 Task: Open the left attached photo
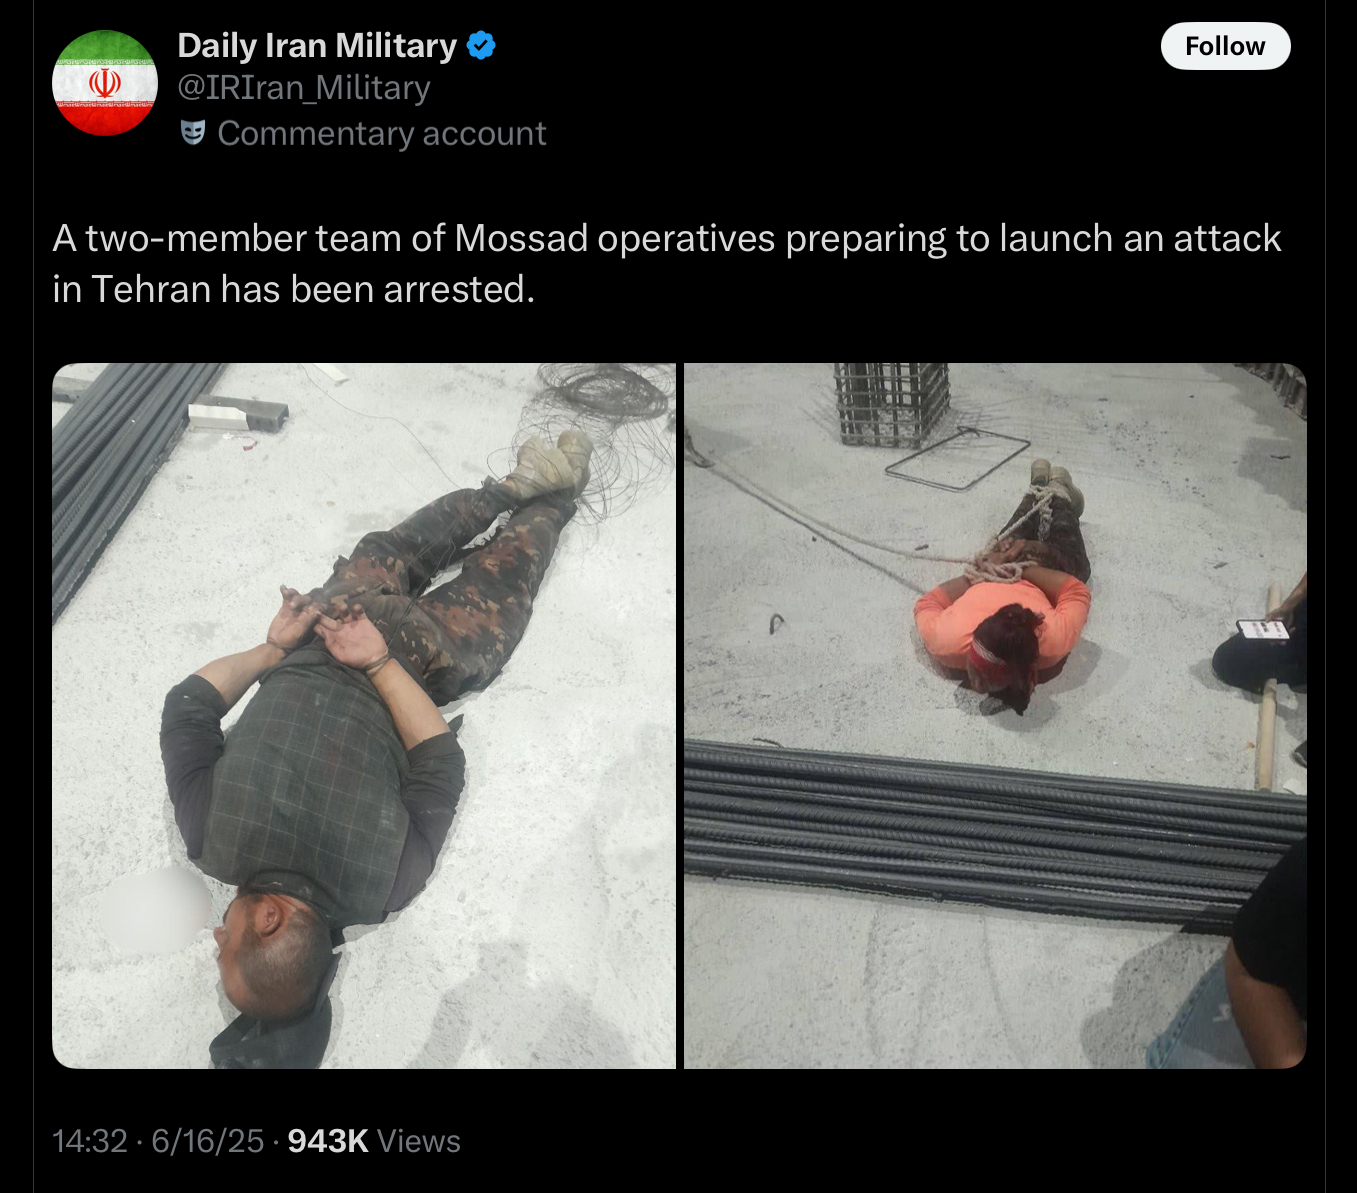[x=364, y=716]
